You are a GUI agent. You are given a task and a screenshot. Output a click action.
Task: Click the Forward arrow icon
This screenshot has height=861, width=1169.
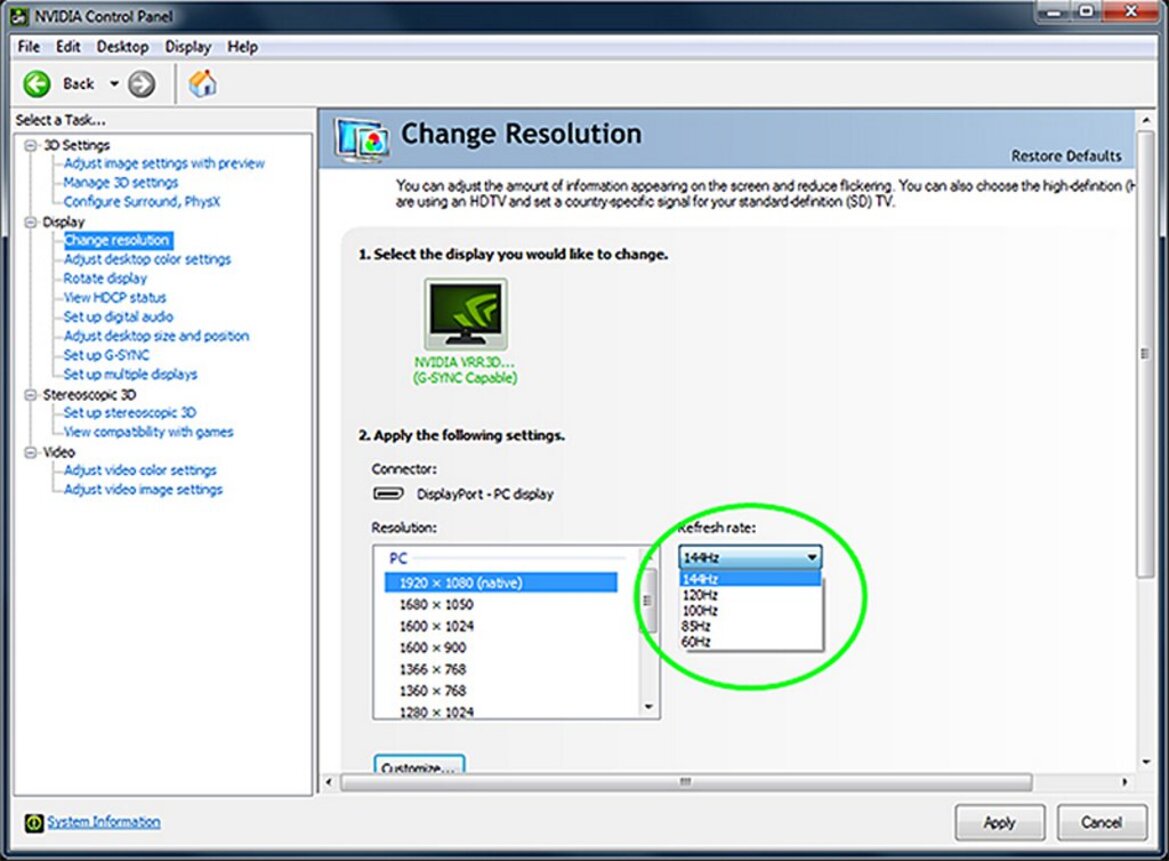(142, 84)
